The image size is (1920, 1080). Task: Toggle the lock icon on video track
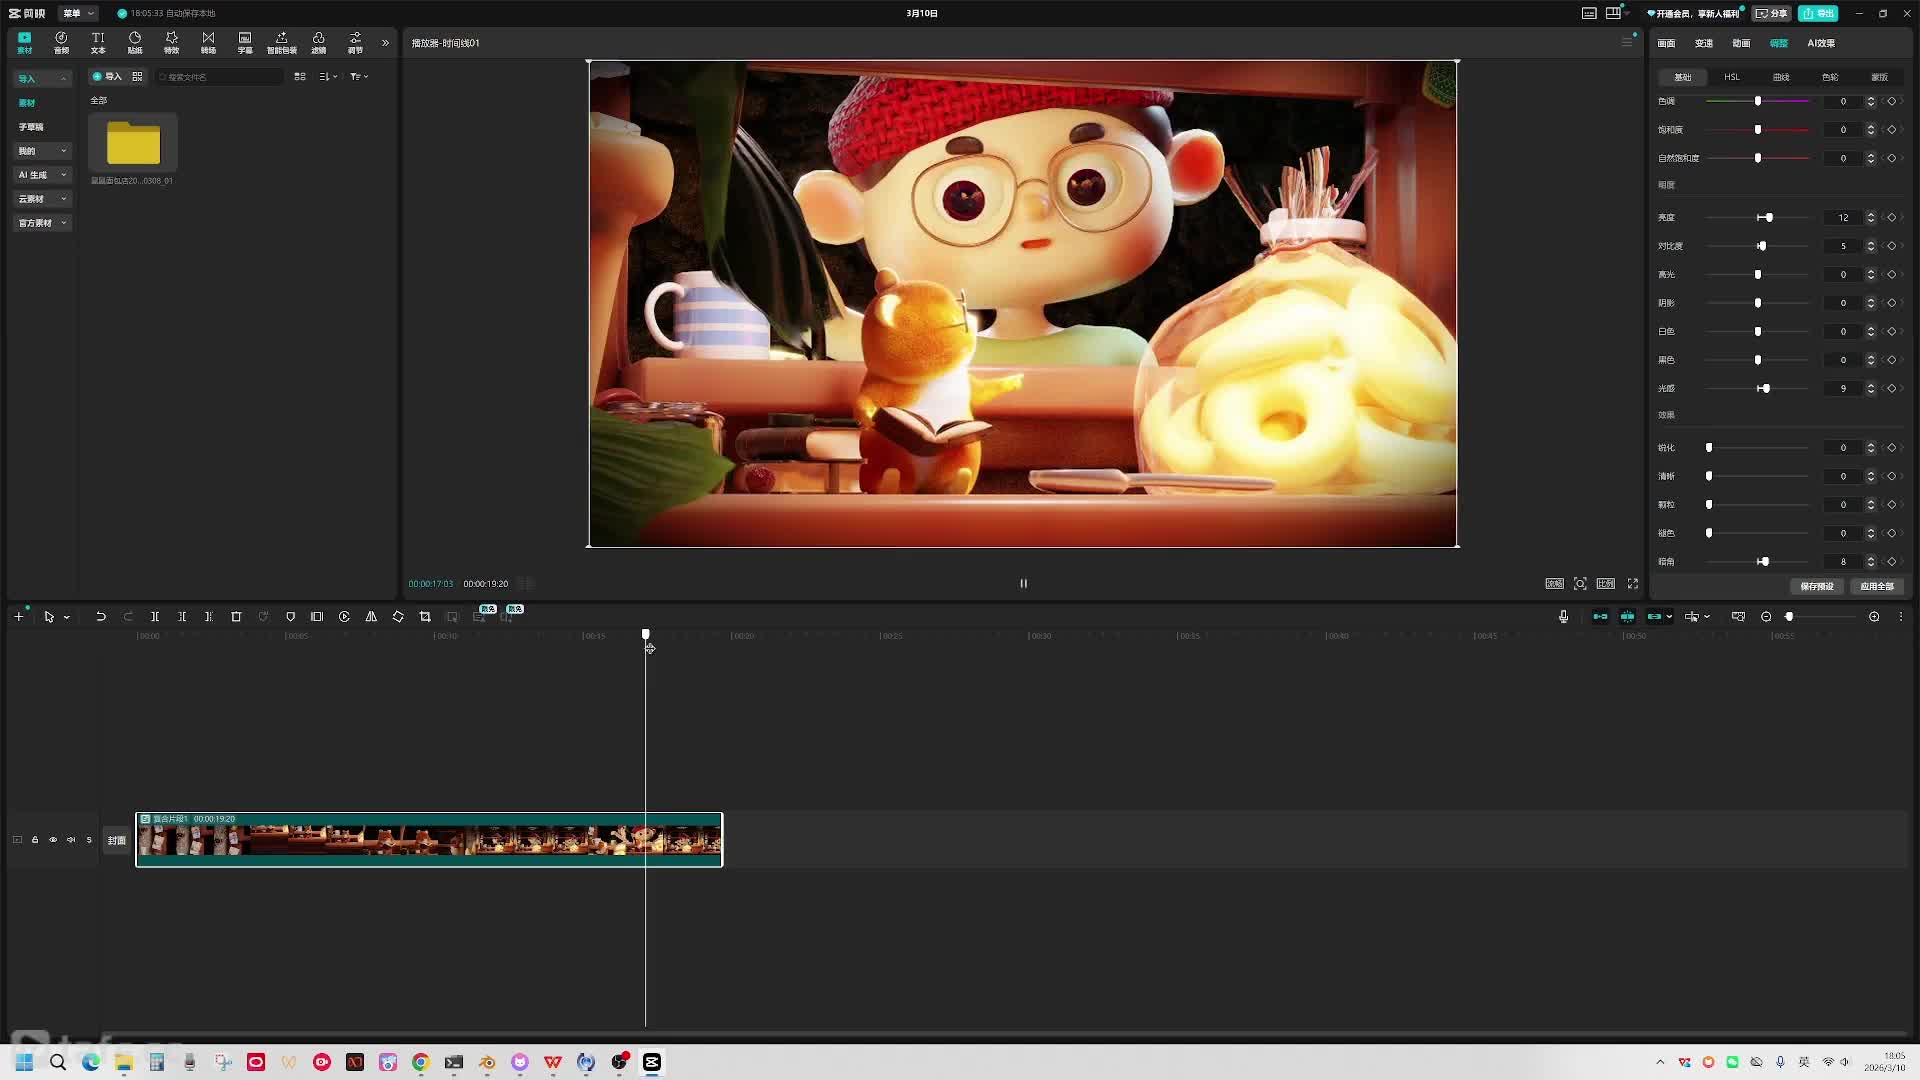pyautogui.click(x=35, y=840)
